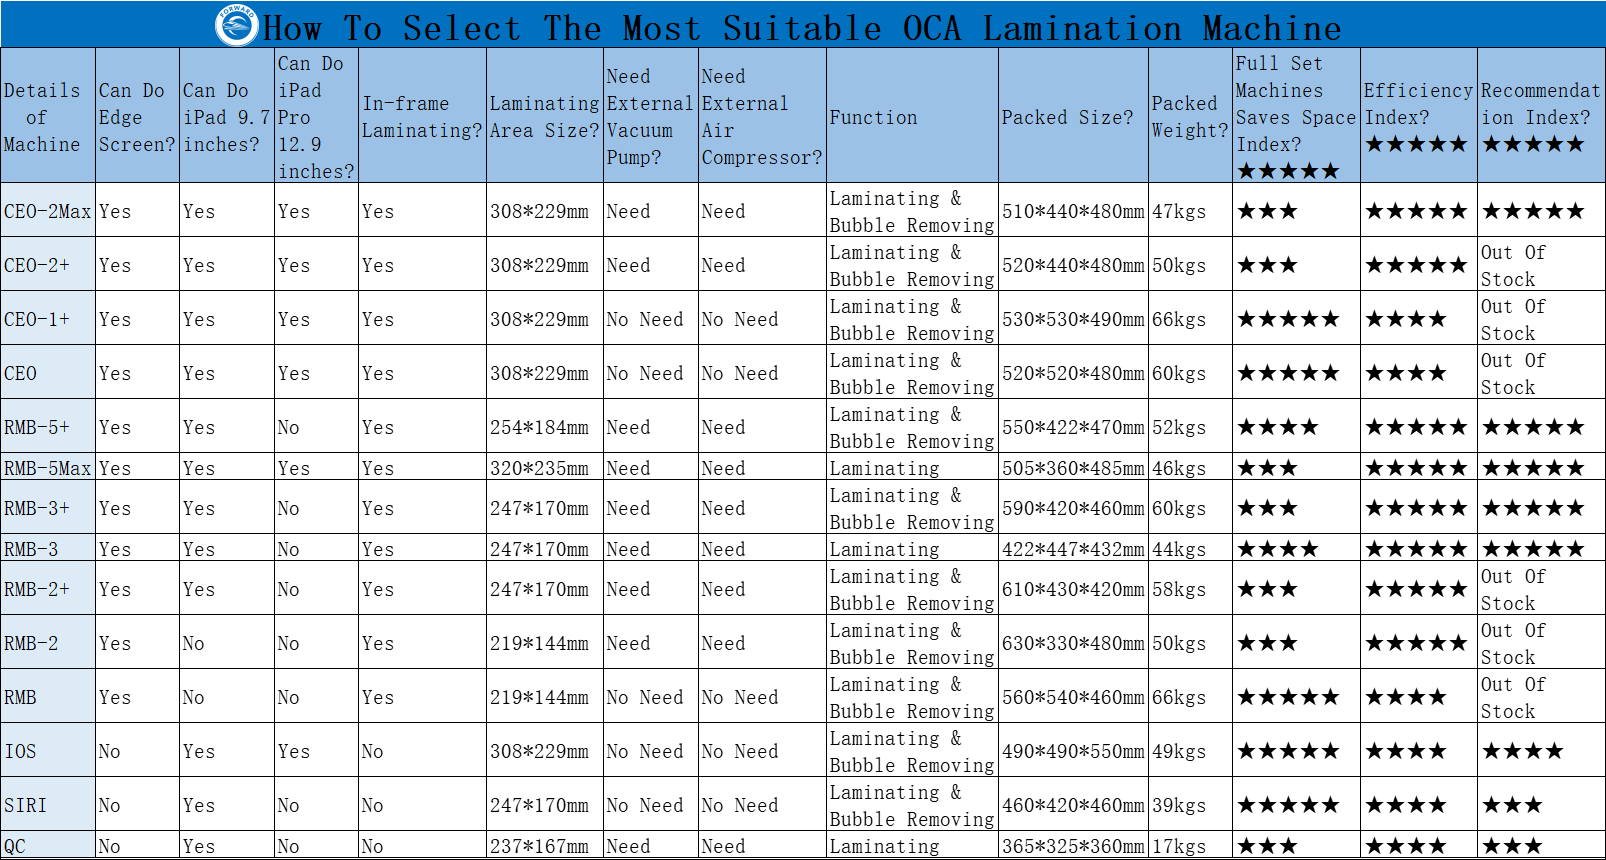Select 'Out Of Stock' in RMB-2 row
This screenshot has width=1606, height=860.
coord(1541,643)
